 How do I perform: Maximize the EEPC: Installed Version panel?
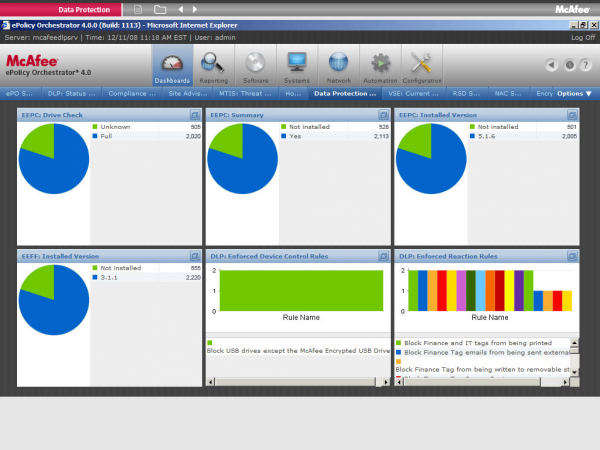pos(572,115)
